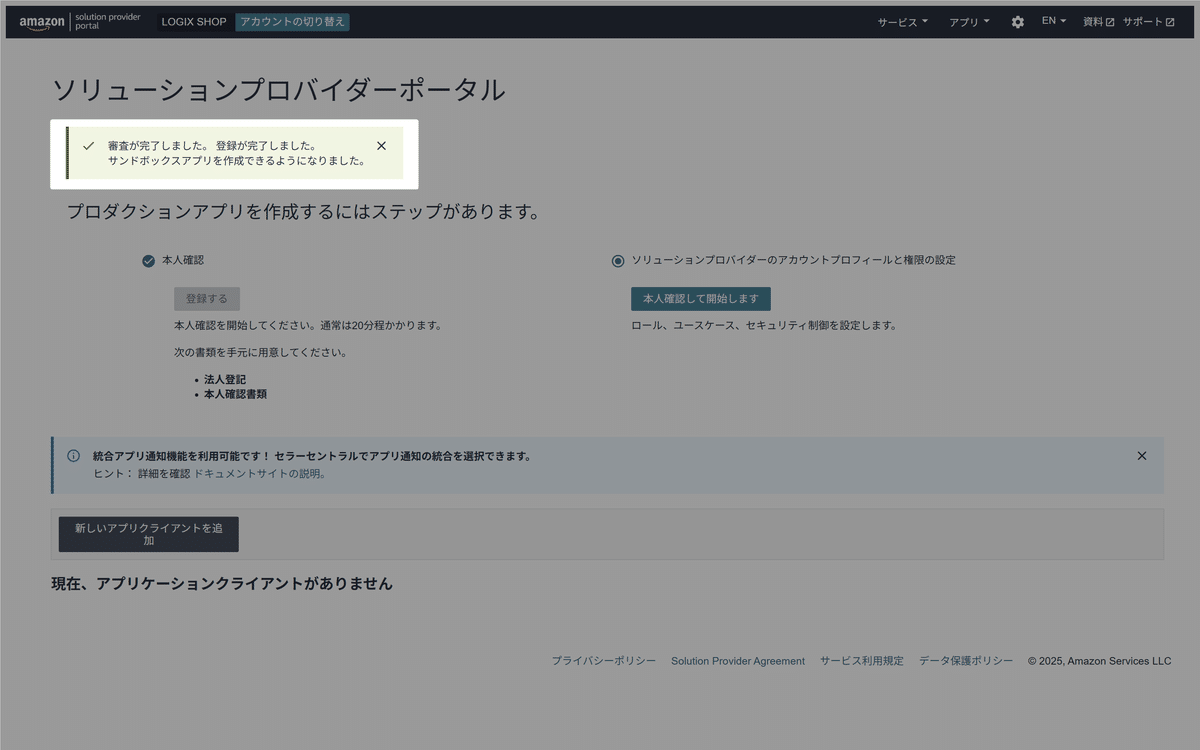The width and height of the screenshot is (1200, 750).
Task: Click the LOGIX SHOP item in the header
Action: [194, 21]
